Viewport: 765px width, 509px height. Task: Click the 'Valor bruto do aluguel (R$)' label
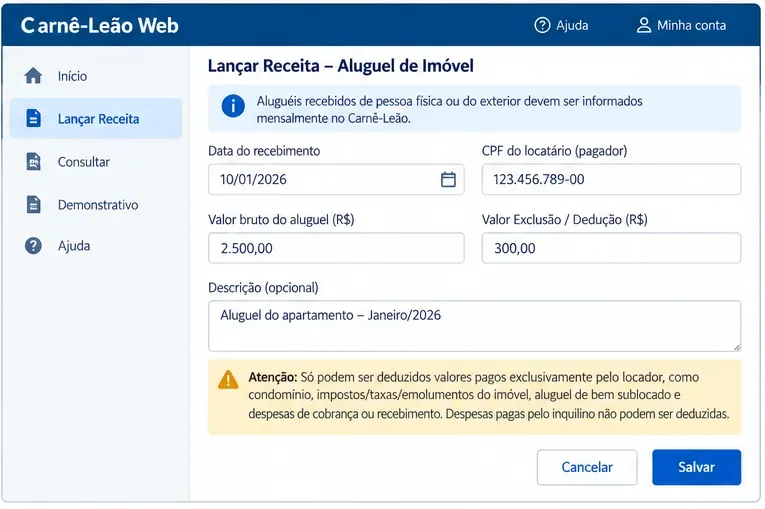point(281,220)
